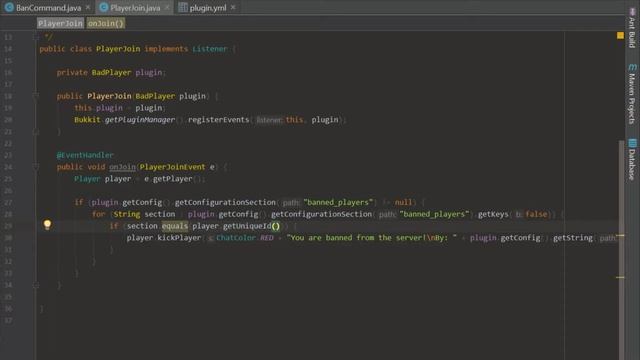
Task: Click the Listener interface name
Action: pyautogui.click(x=210, y=49)
